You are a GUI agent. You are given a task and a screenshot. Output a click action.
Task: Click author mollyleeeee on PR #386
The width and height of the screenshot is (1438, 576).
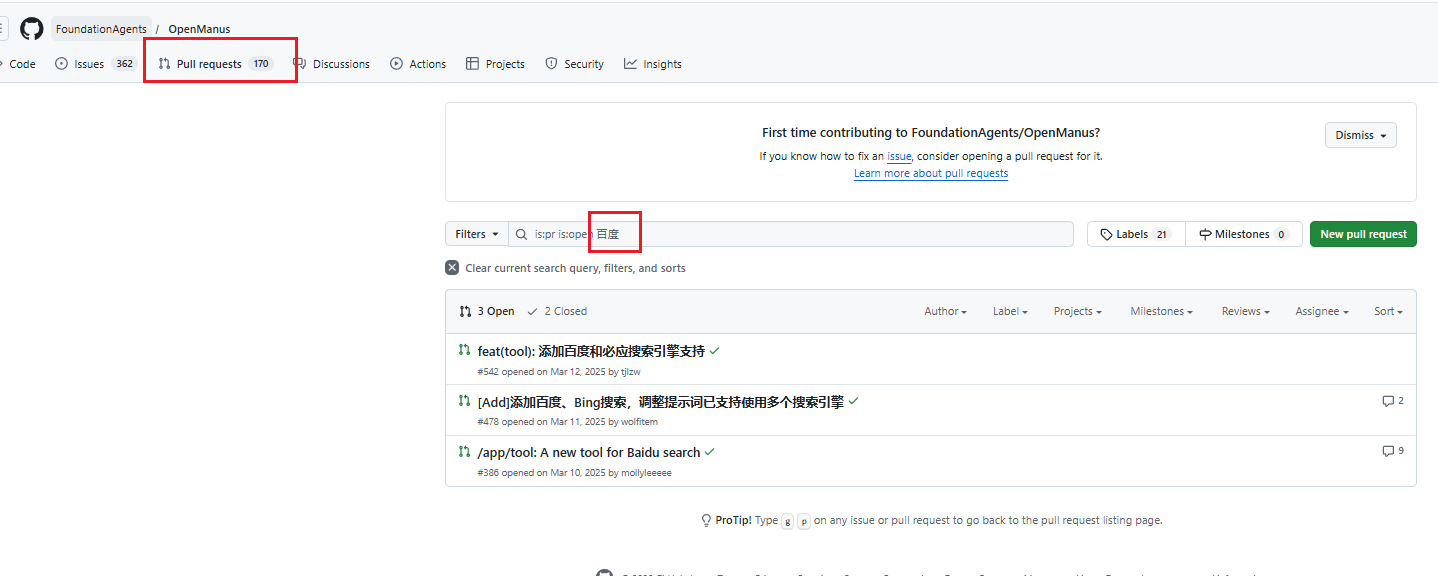pos(646,473)
